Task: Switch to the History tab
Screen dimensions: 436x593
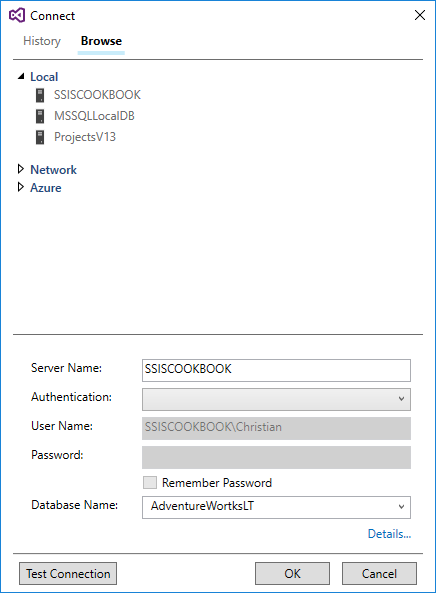Action: pos(42,41)
